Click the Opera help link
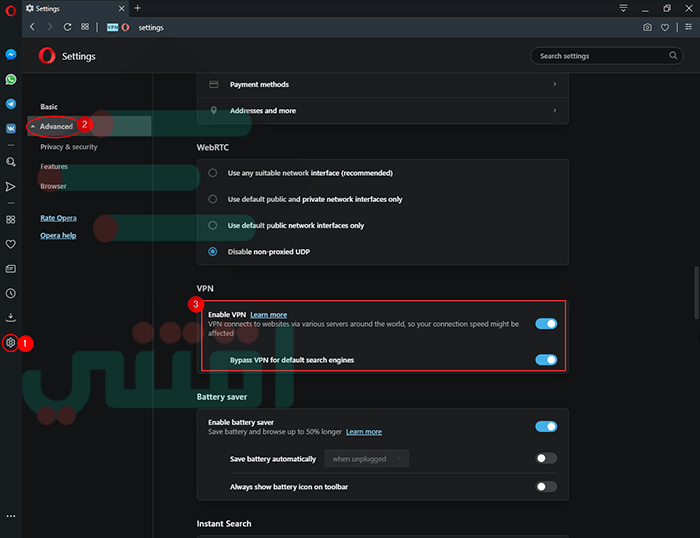 [58, 235]
